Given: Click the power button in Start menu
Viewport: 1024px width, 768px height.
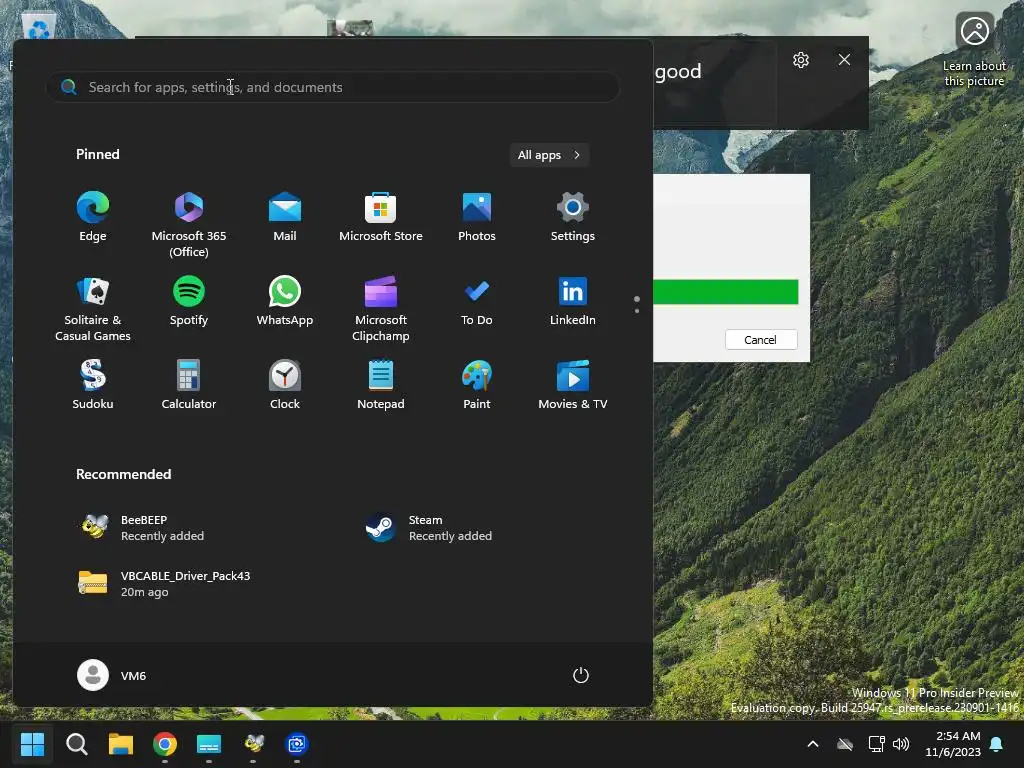Looking at the screenshot, I should click(581, 675).
